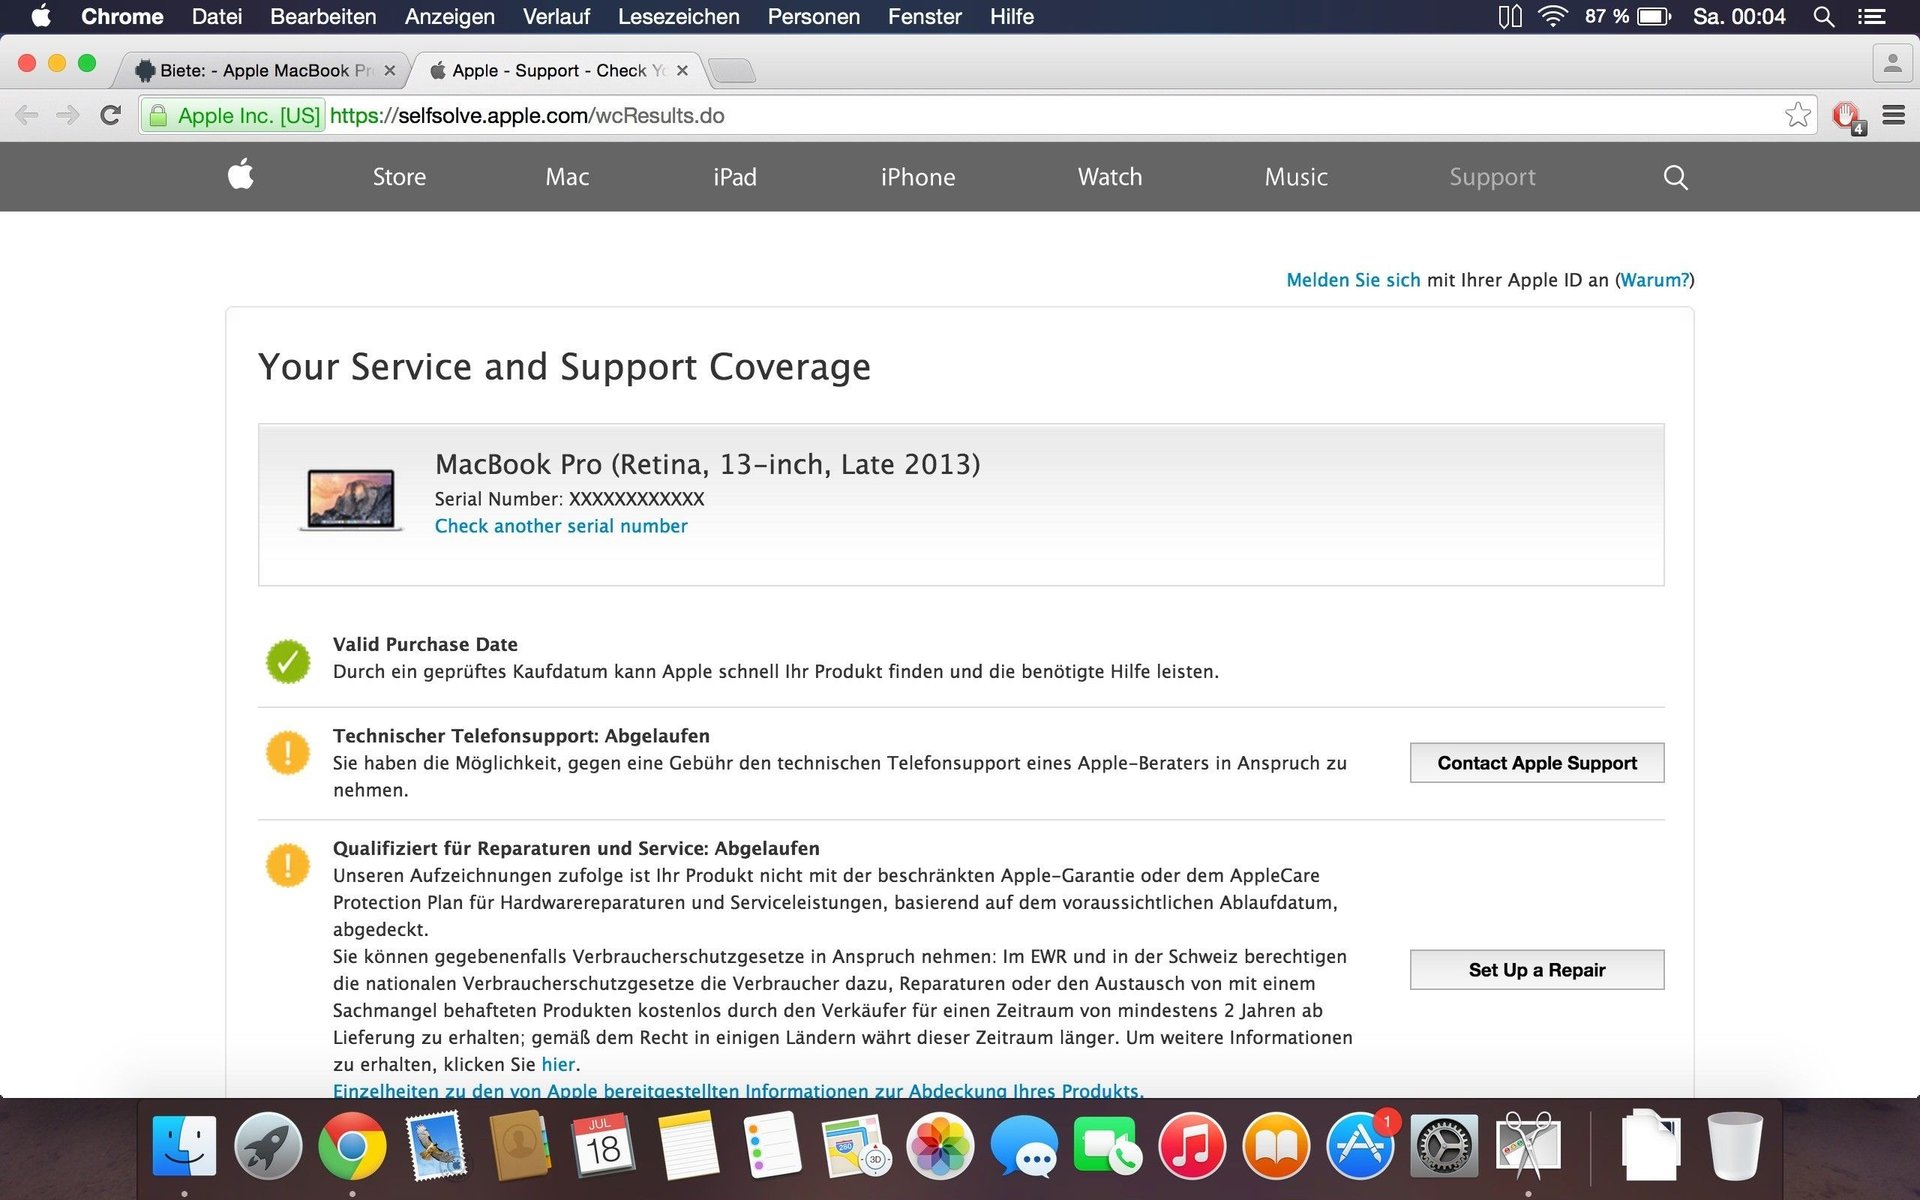Open the Bearbeiten menu
The height and width of the screenshot is (1200, 1920).
[323, 17]
